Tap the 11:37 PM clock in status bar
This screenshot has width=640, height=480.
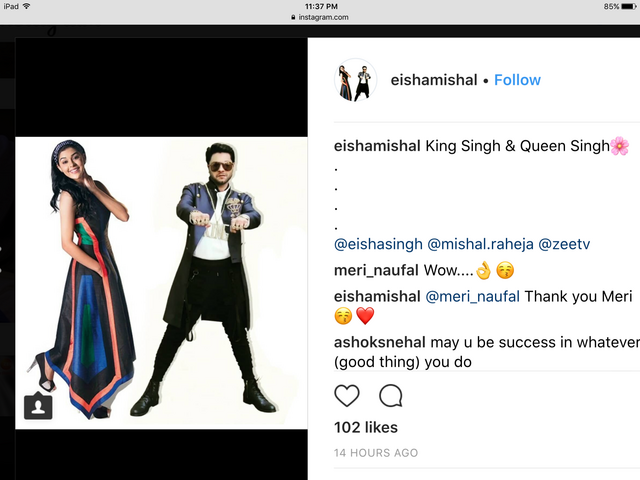coord(321,6)
